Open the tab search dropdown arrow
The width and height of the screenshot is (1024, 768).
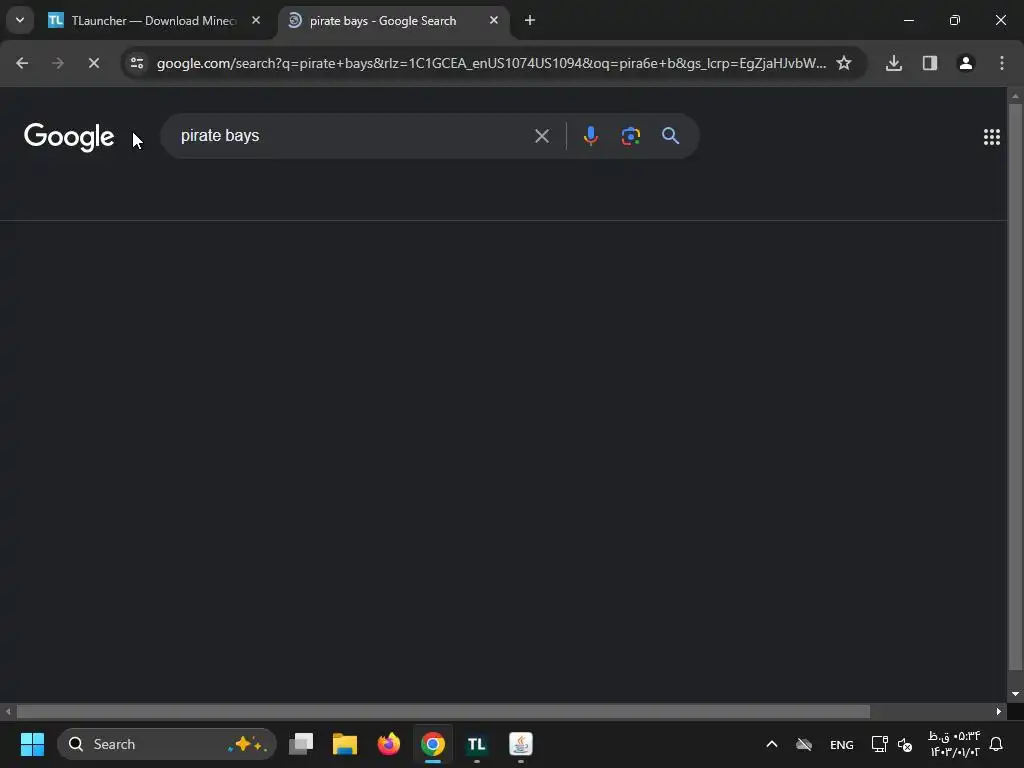(20, 20)
